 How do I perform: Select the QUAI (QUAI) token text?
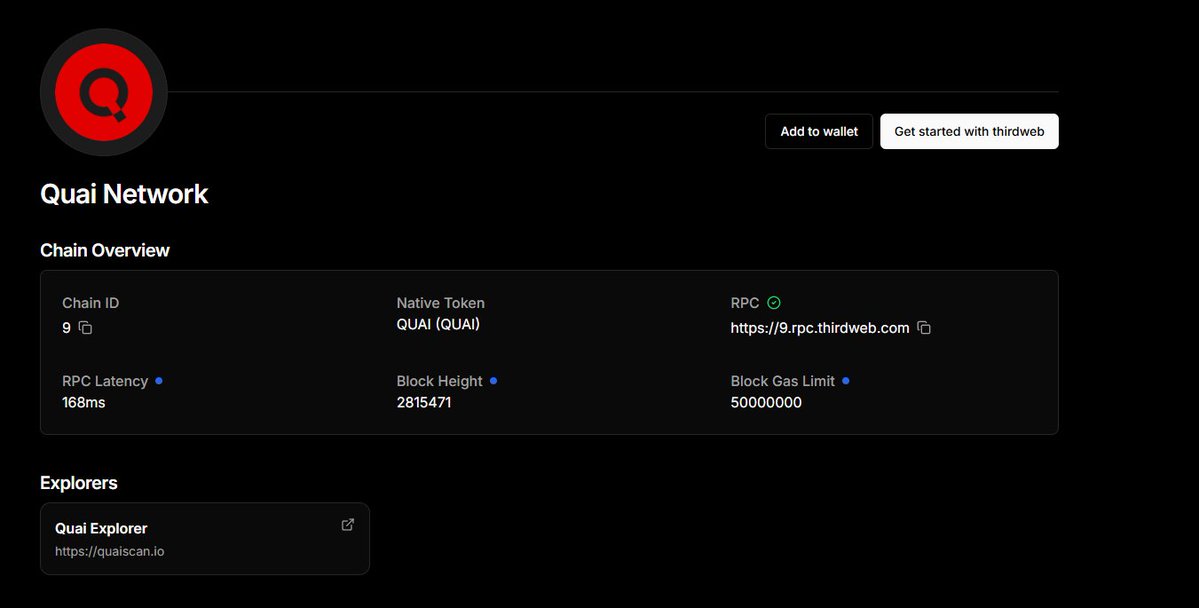click(x=438, y=324)
